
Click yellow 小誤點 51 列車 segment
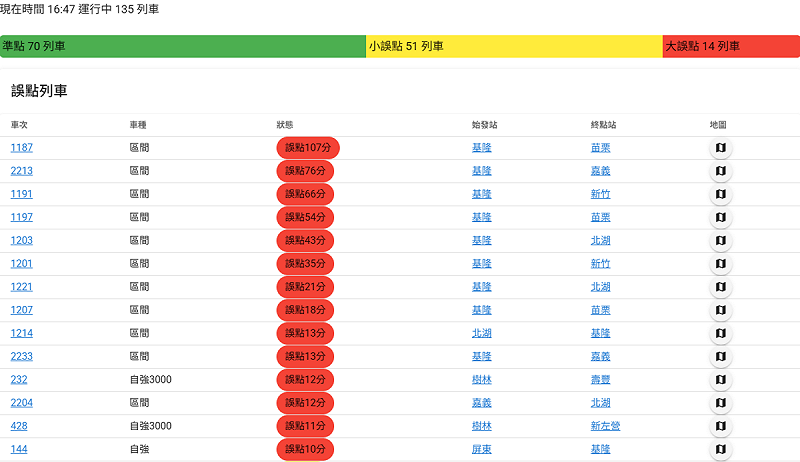click(x=514, y=46)
